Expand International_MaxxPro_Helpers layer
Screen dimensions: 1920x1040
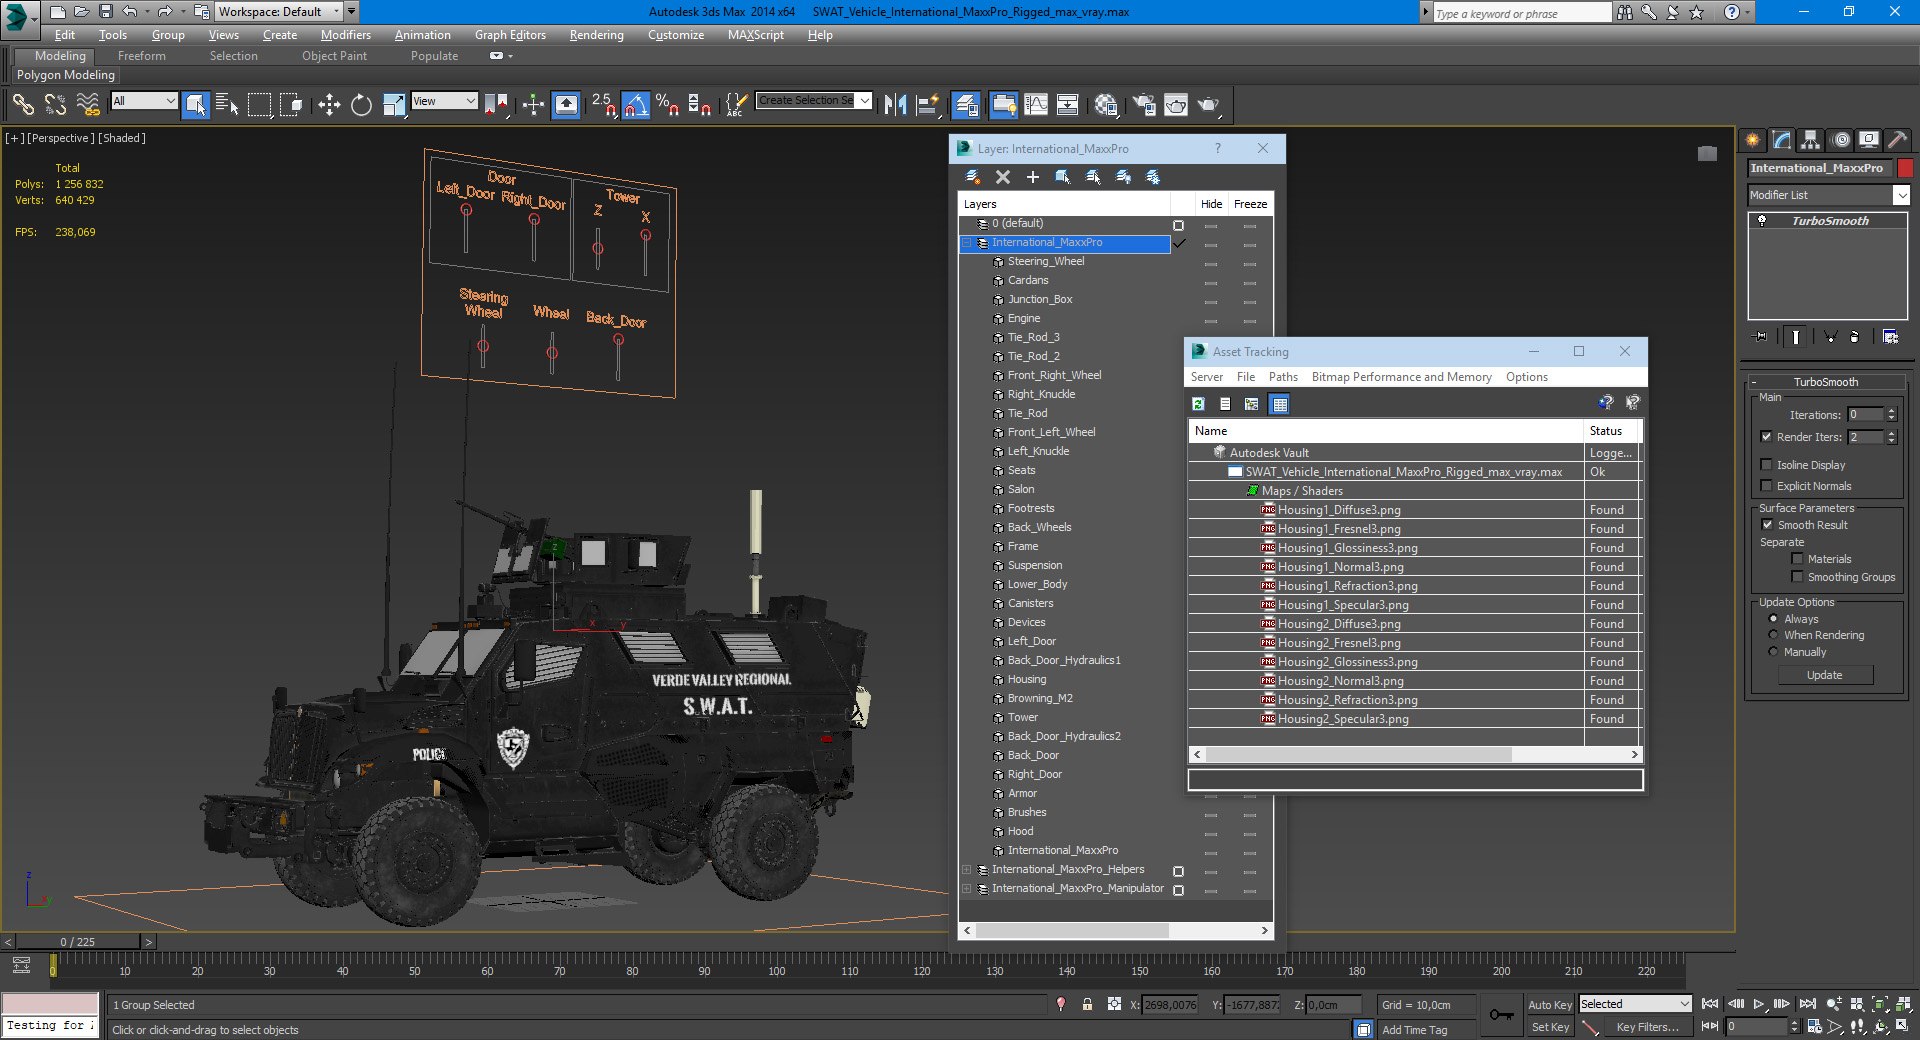point(966,870)
